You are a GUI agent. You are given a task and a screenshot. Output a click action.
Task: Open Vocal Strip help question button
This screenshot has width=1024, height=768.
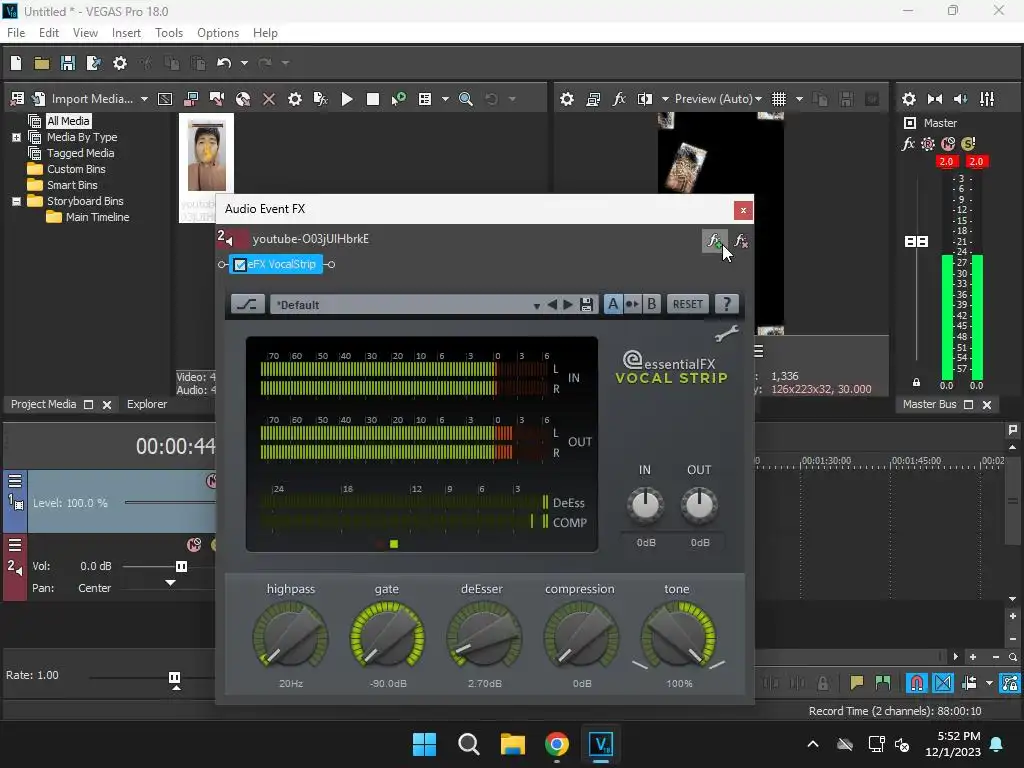pyautogui.click(x=726, y=304)
